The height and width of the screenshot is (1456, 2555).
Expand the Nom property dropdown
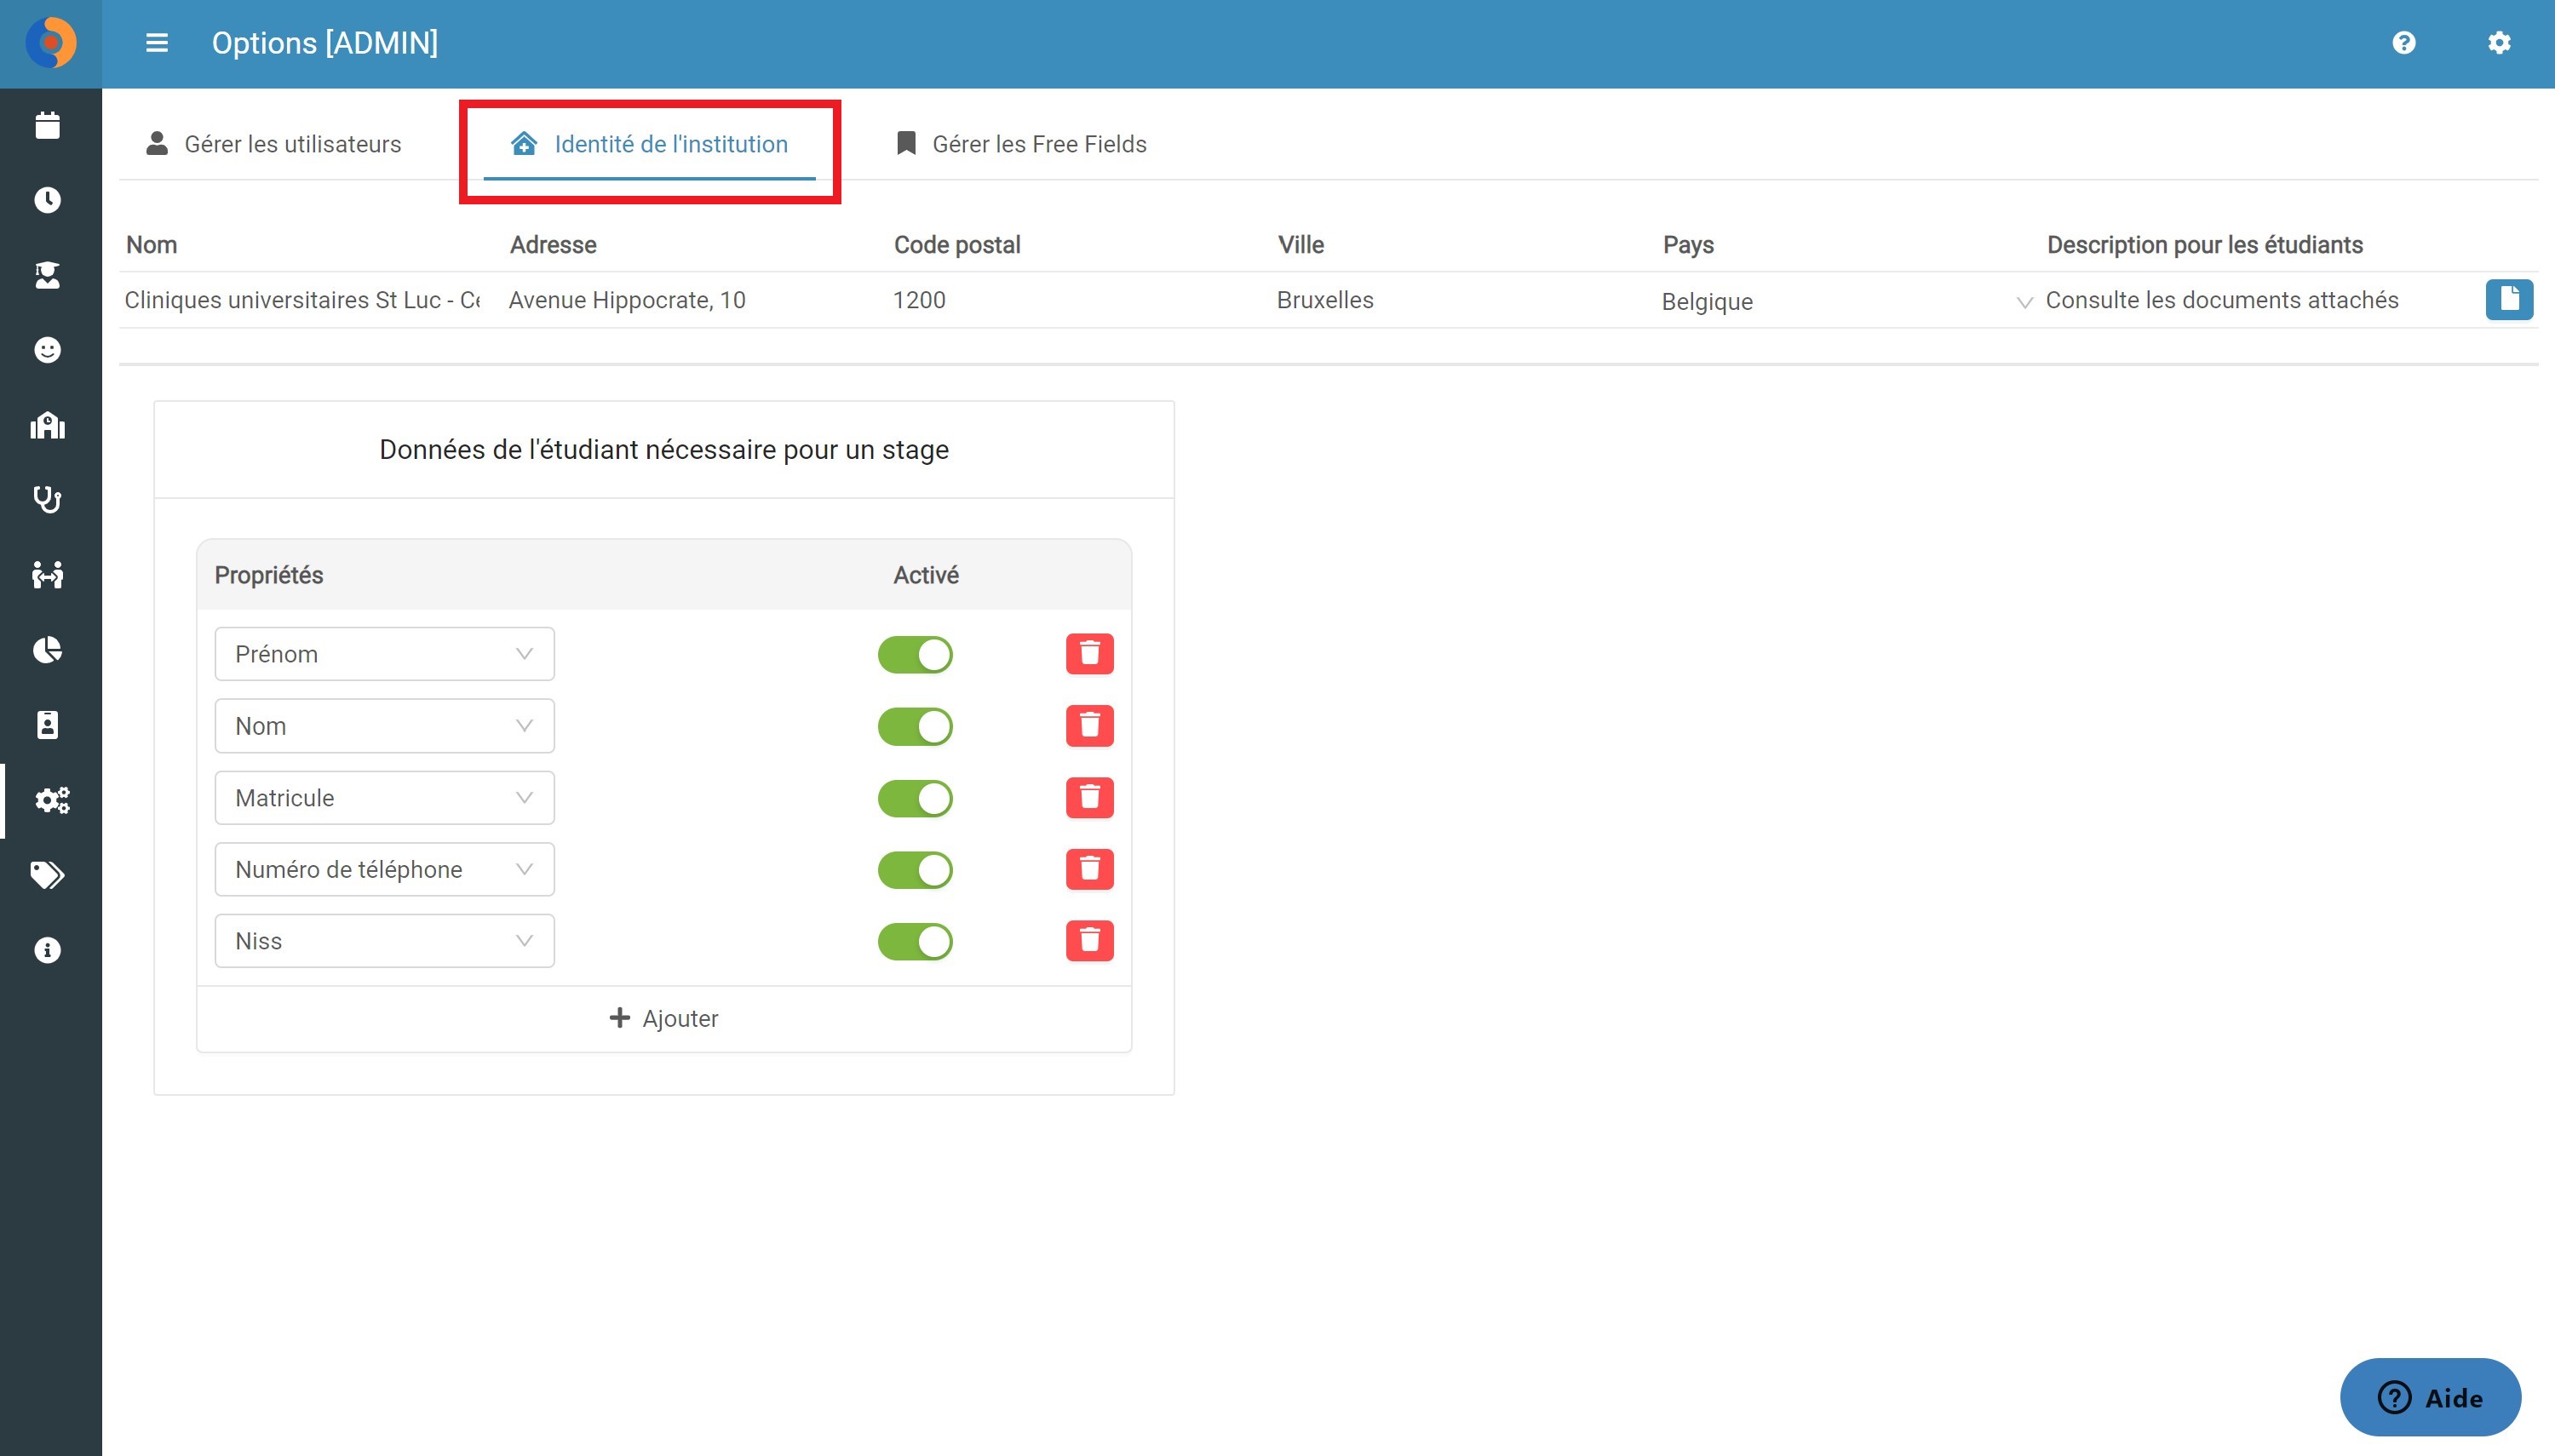click(384, 726)
